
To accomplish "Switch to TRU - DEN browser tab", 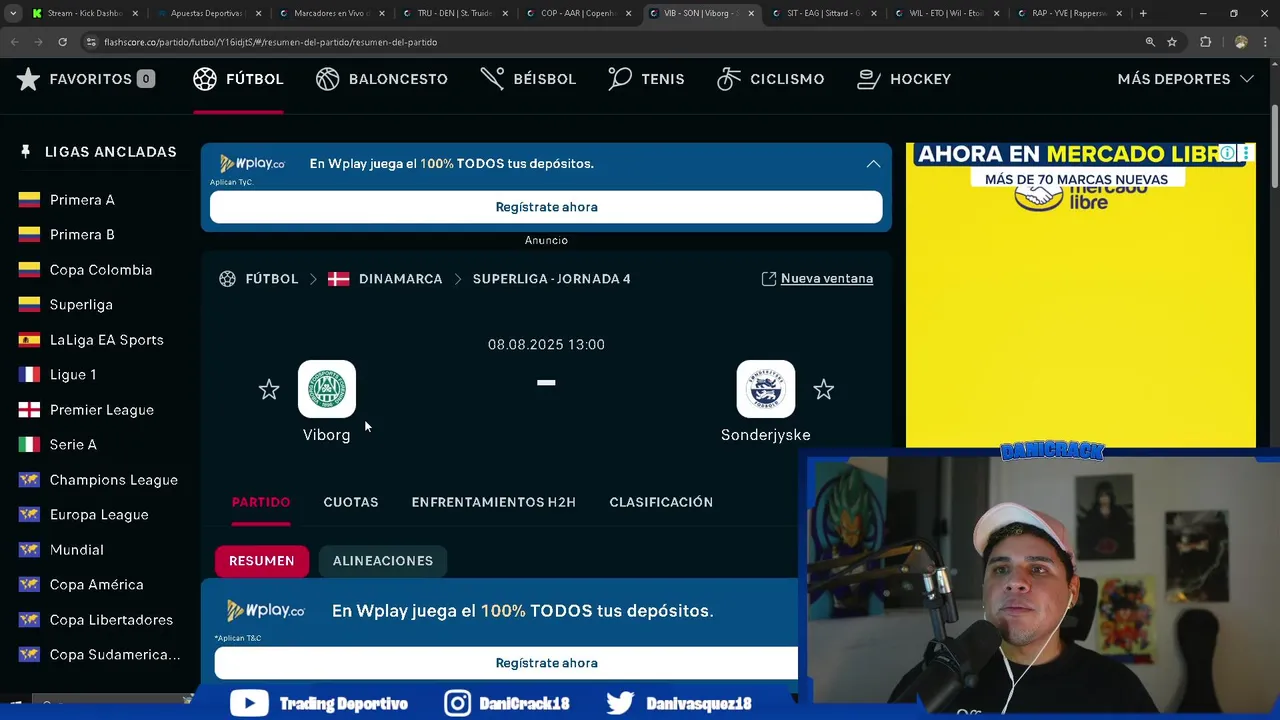I will point(455,14).
